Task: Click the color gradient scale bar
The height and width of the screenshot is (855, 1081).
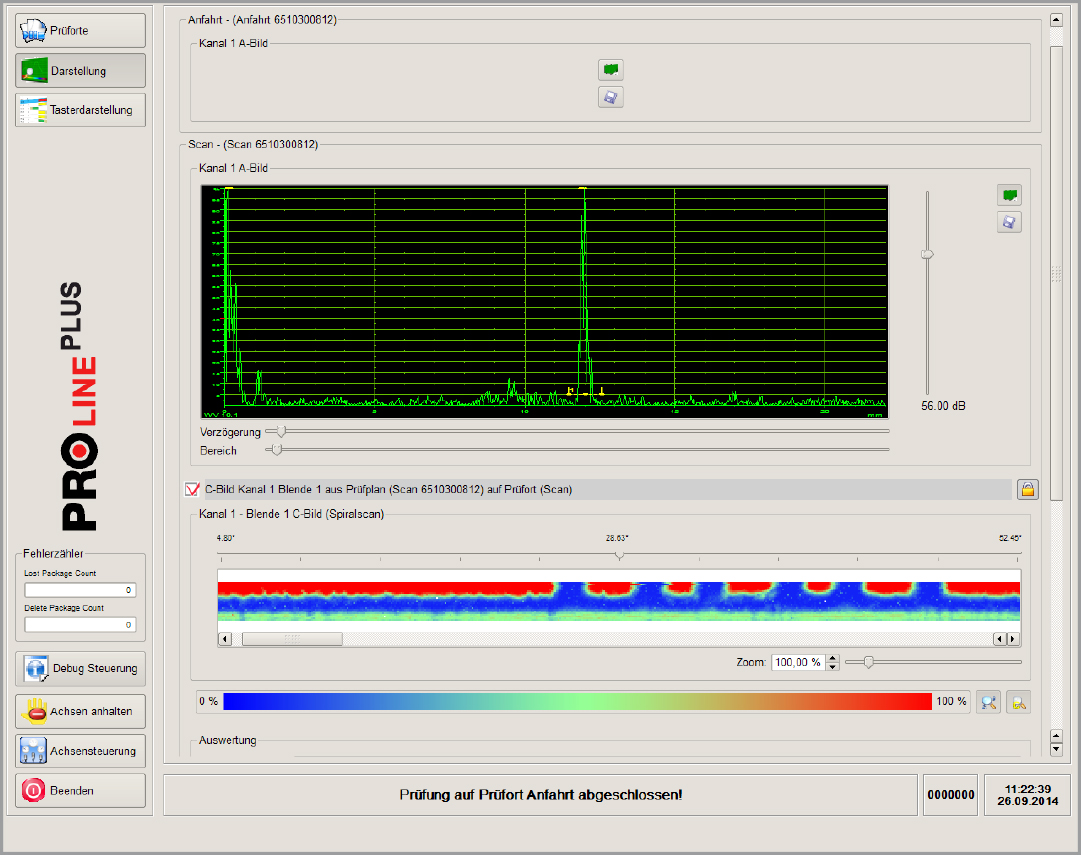Action: 578,701
